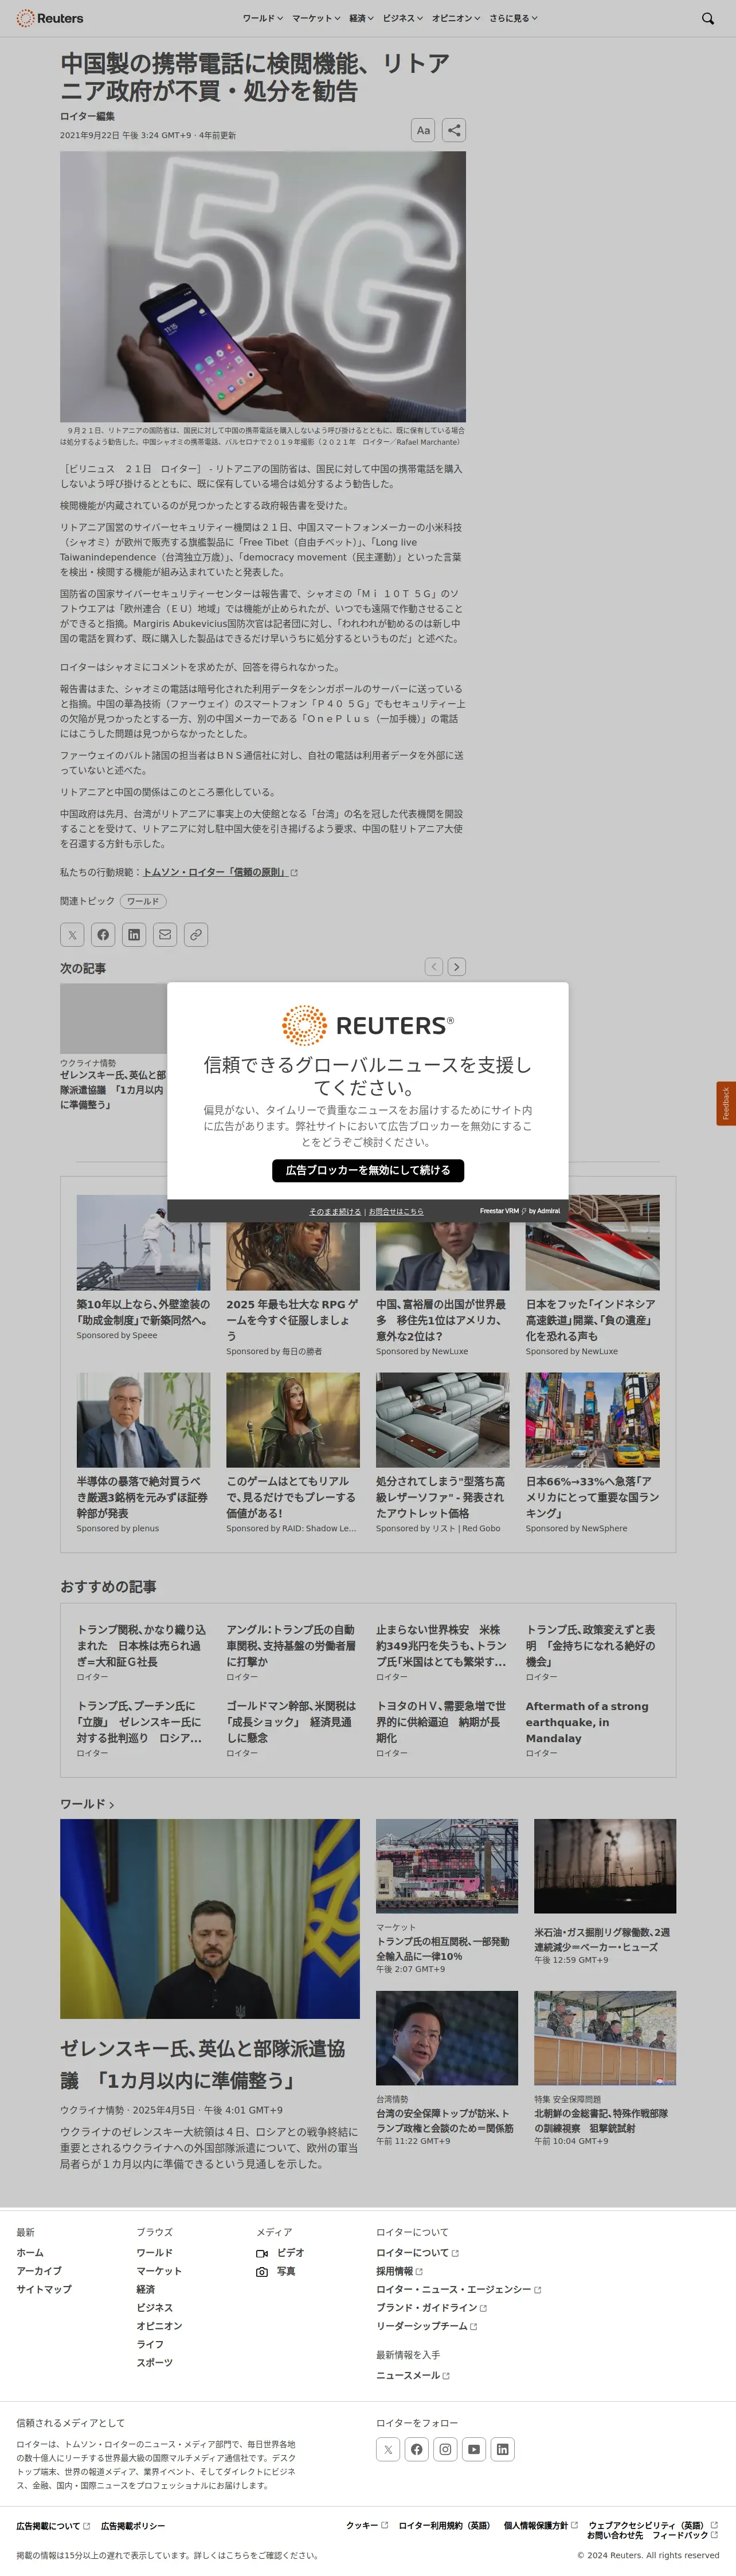
Task: Open recommended story トヨタのHV、需要急増
Action: pyautogui.click(x=442, y=1722)
